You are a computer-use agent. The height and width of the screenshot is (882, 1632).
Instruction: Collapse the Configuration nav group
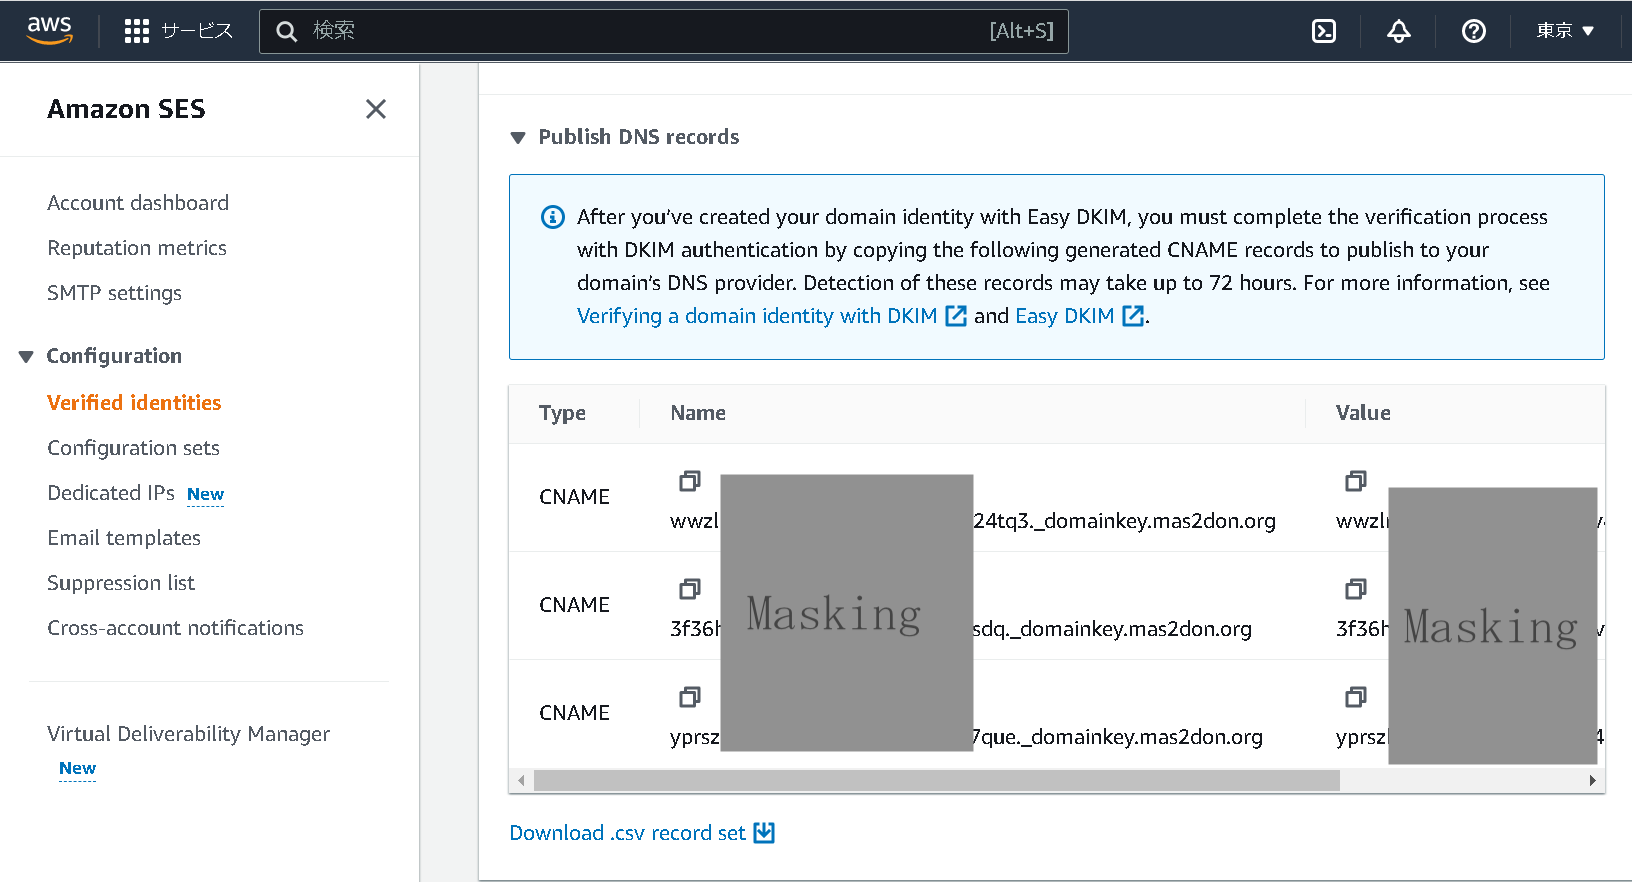coord(26,357)
